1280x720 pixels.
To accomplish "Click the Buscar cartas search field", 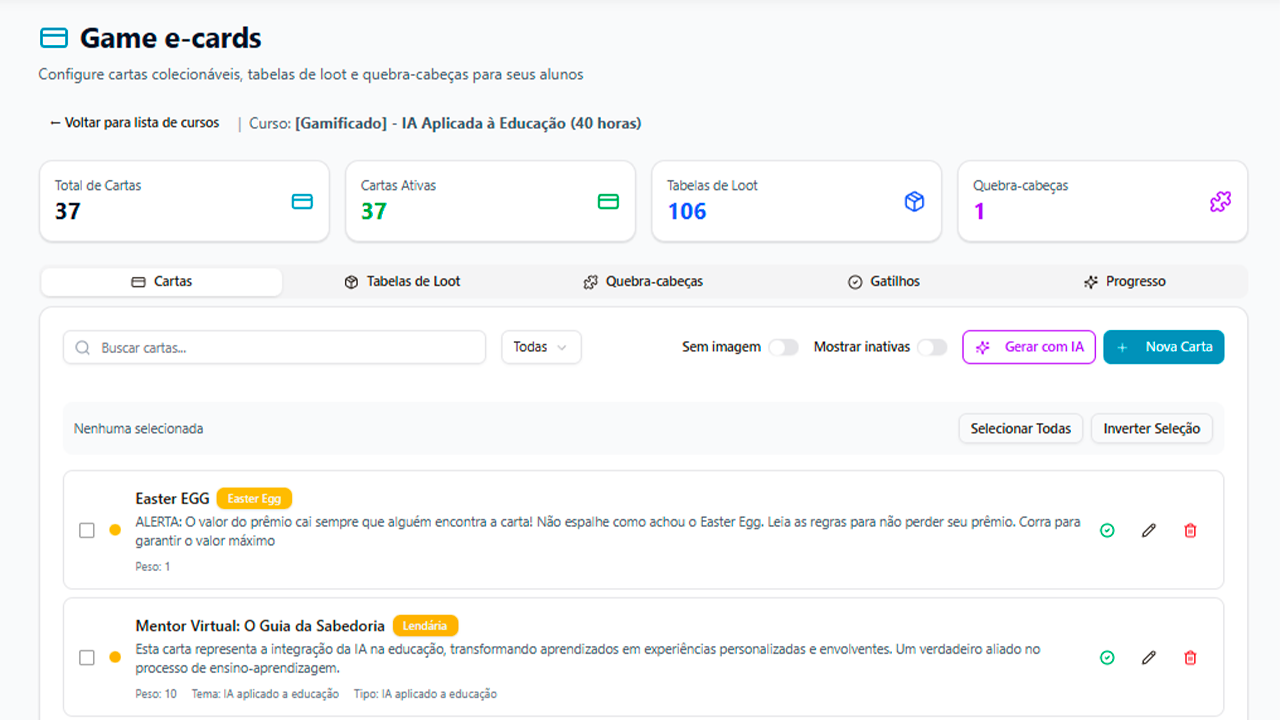I will point(275,348).
